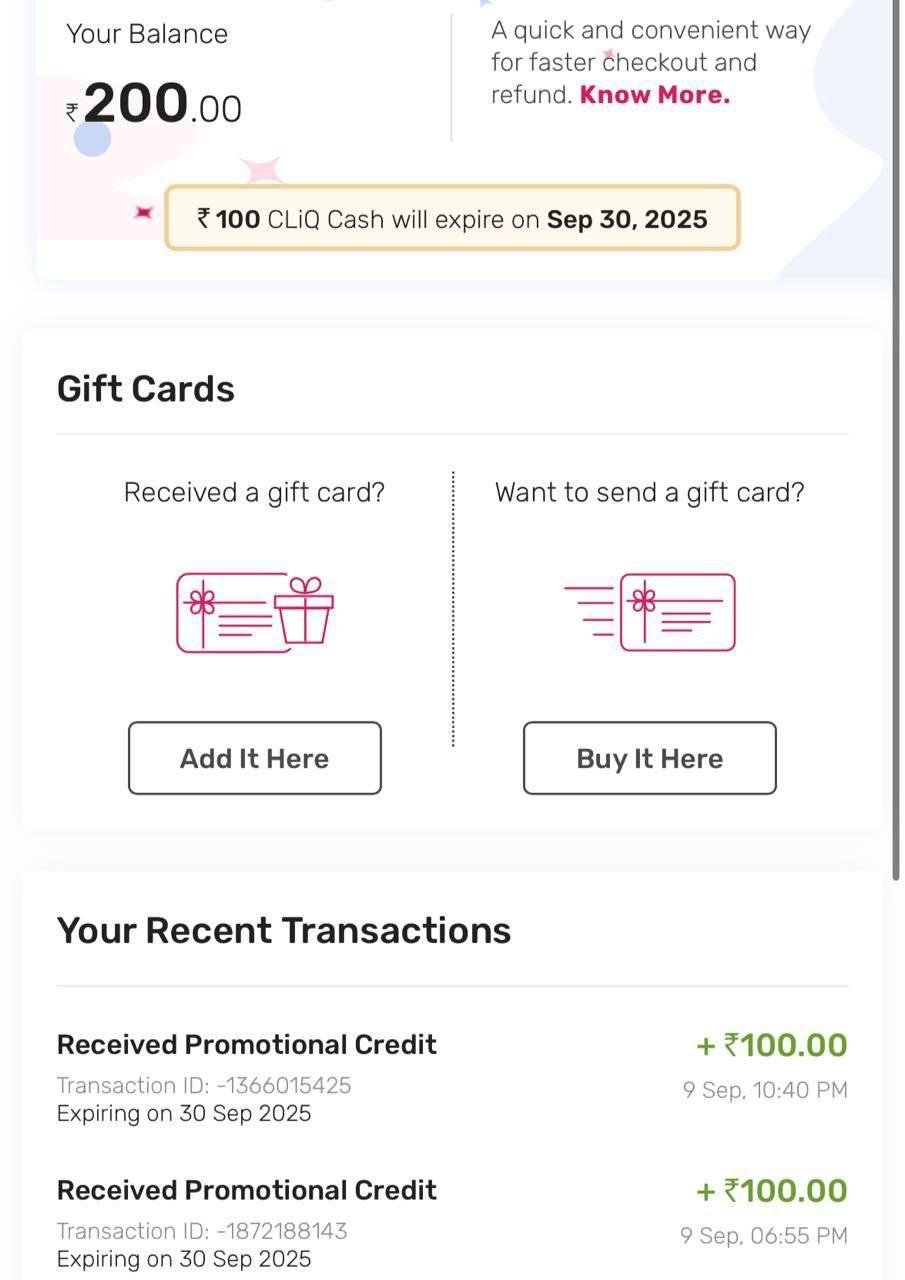
Task: Select Transaction ID -1366015425
Action: pyautogui.click(x=204, y=1085)
